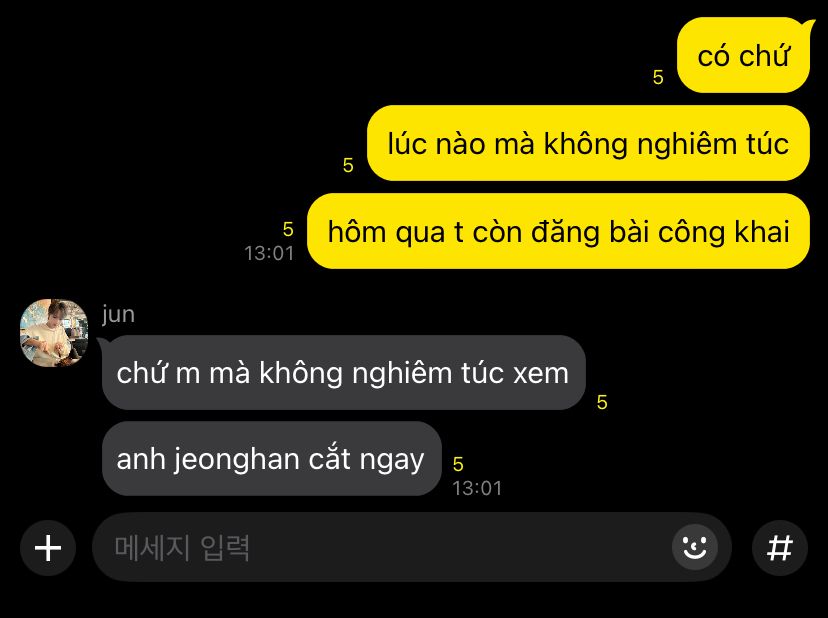Tap unread count 5 beside 'anh jeonghan' bubble
The height and width of the screenshot is (618, 828).
tap(458, 464)
